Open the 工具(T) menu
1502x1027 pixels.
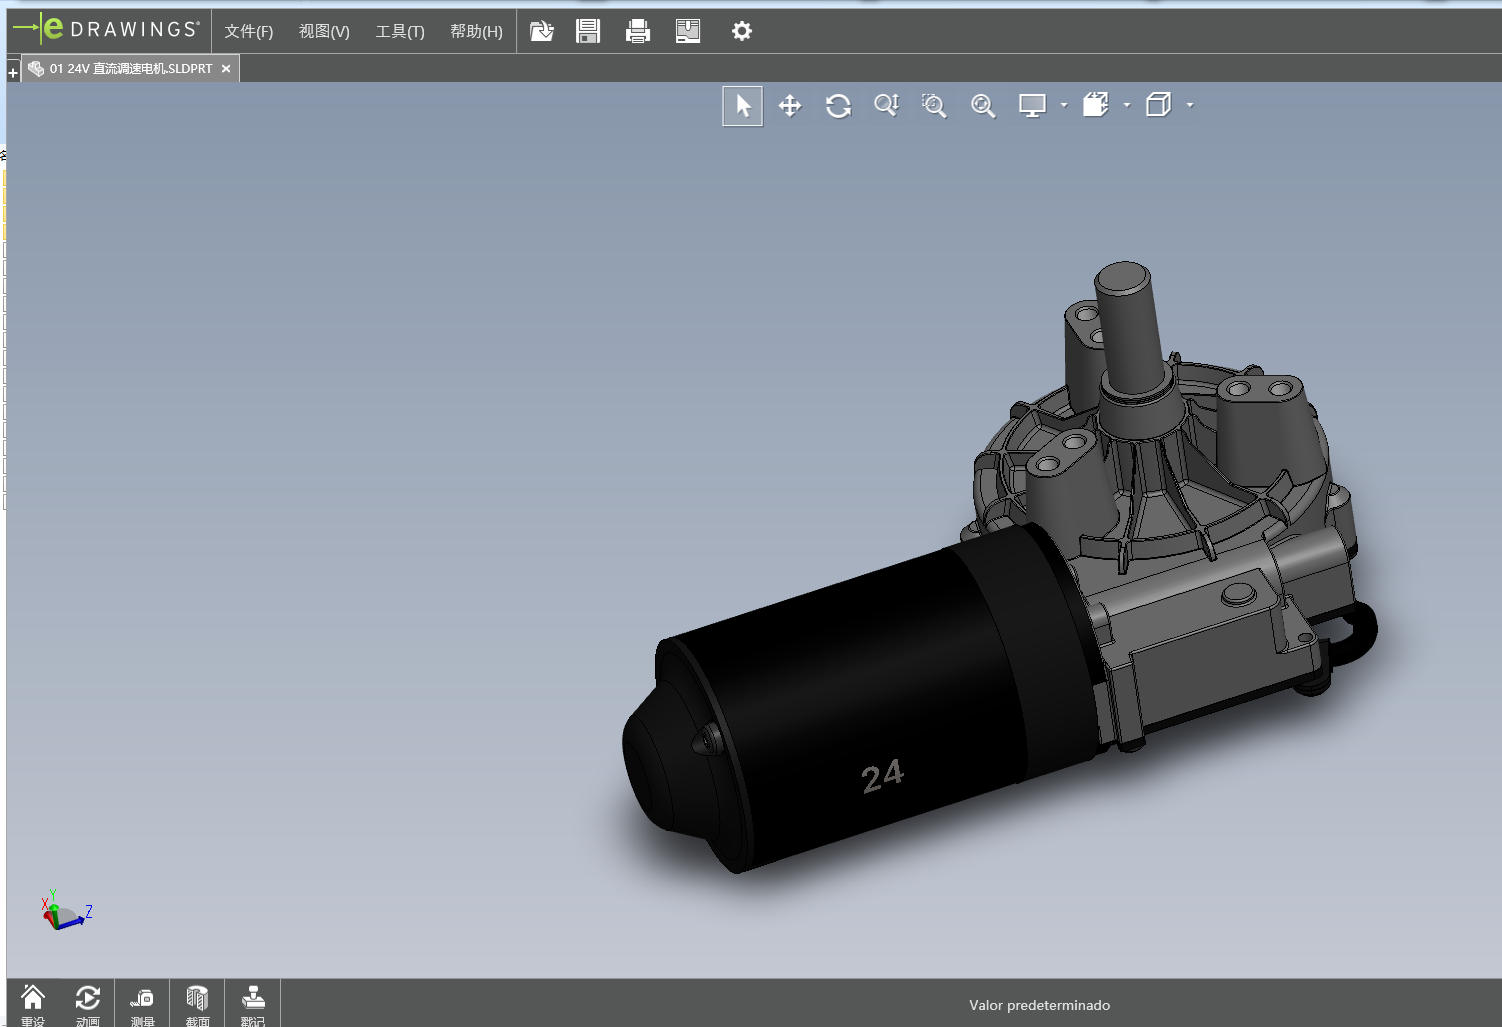coord(400,31)
